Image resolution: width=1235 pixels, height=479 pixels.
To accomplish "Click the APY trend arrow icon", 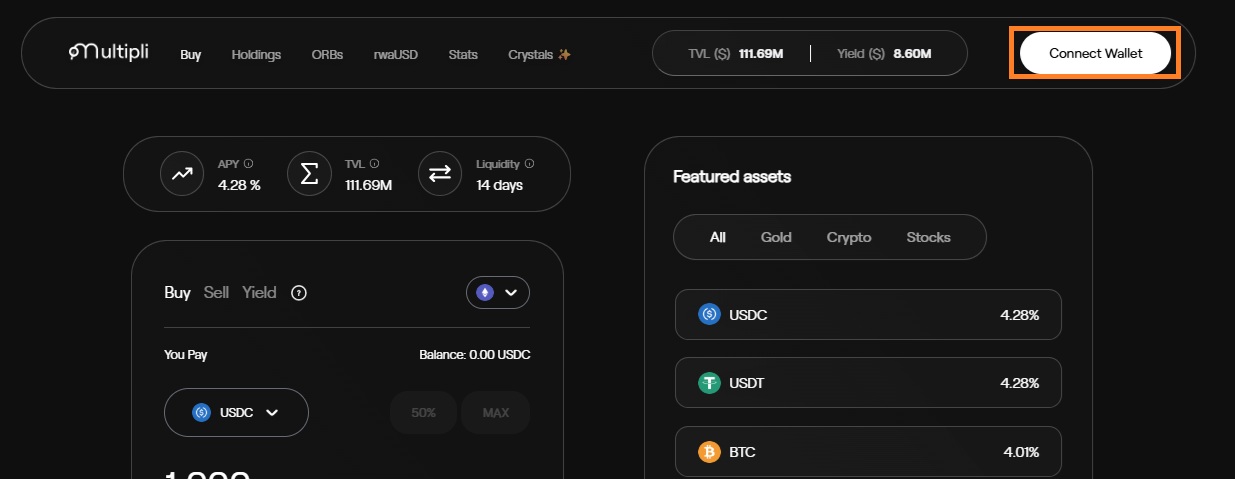I will 181,174.
